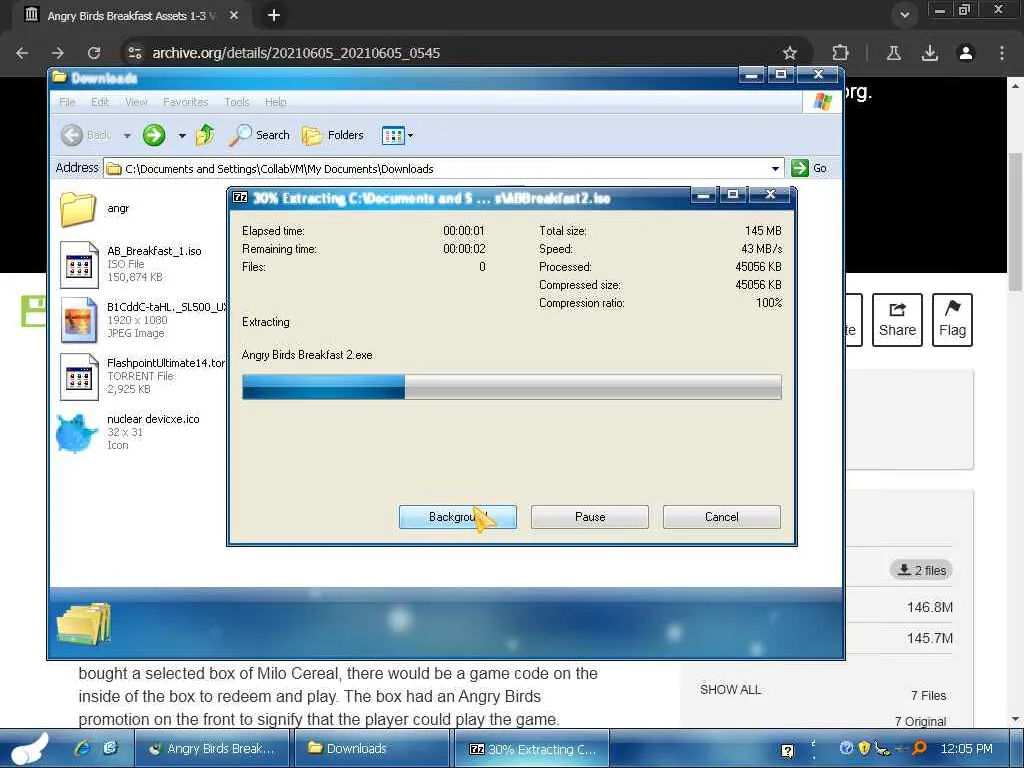Toggle the Folders pane in Explorer
Viewport: 1024px width, 768px height.
[x=333, y=135]
